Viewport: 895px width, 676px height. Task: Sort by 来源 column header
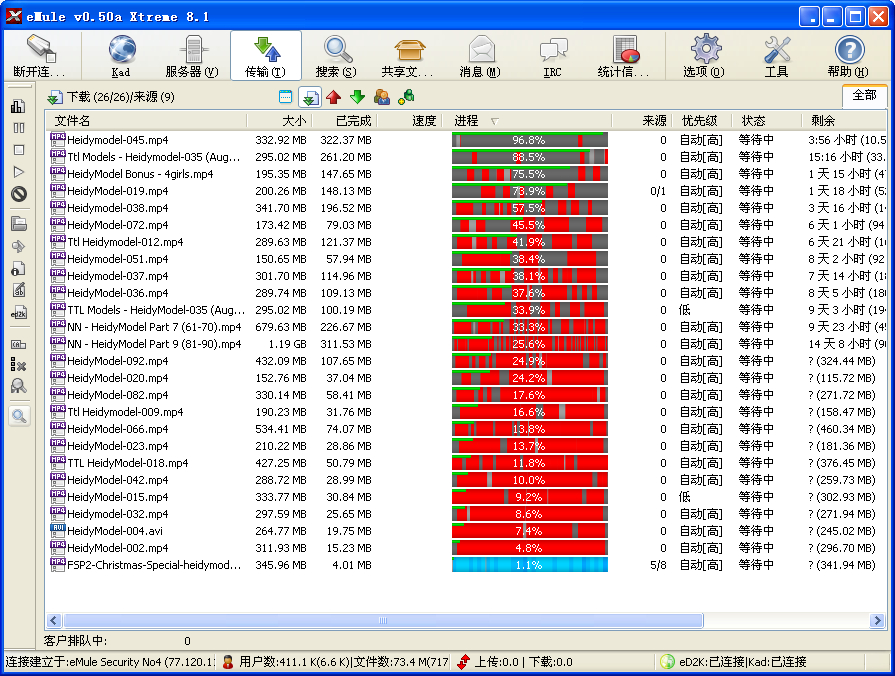(x=642, y=121)
